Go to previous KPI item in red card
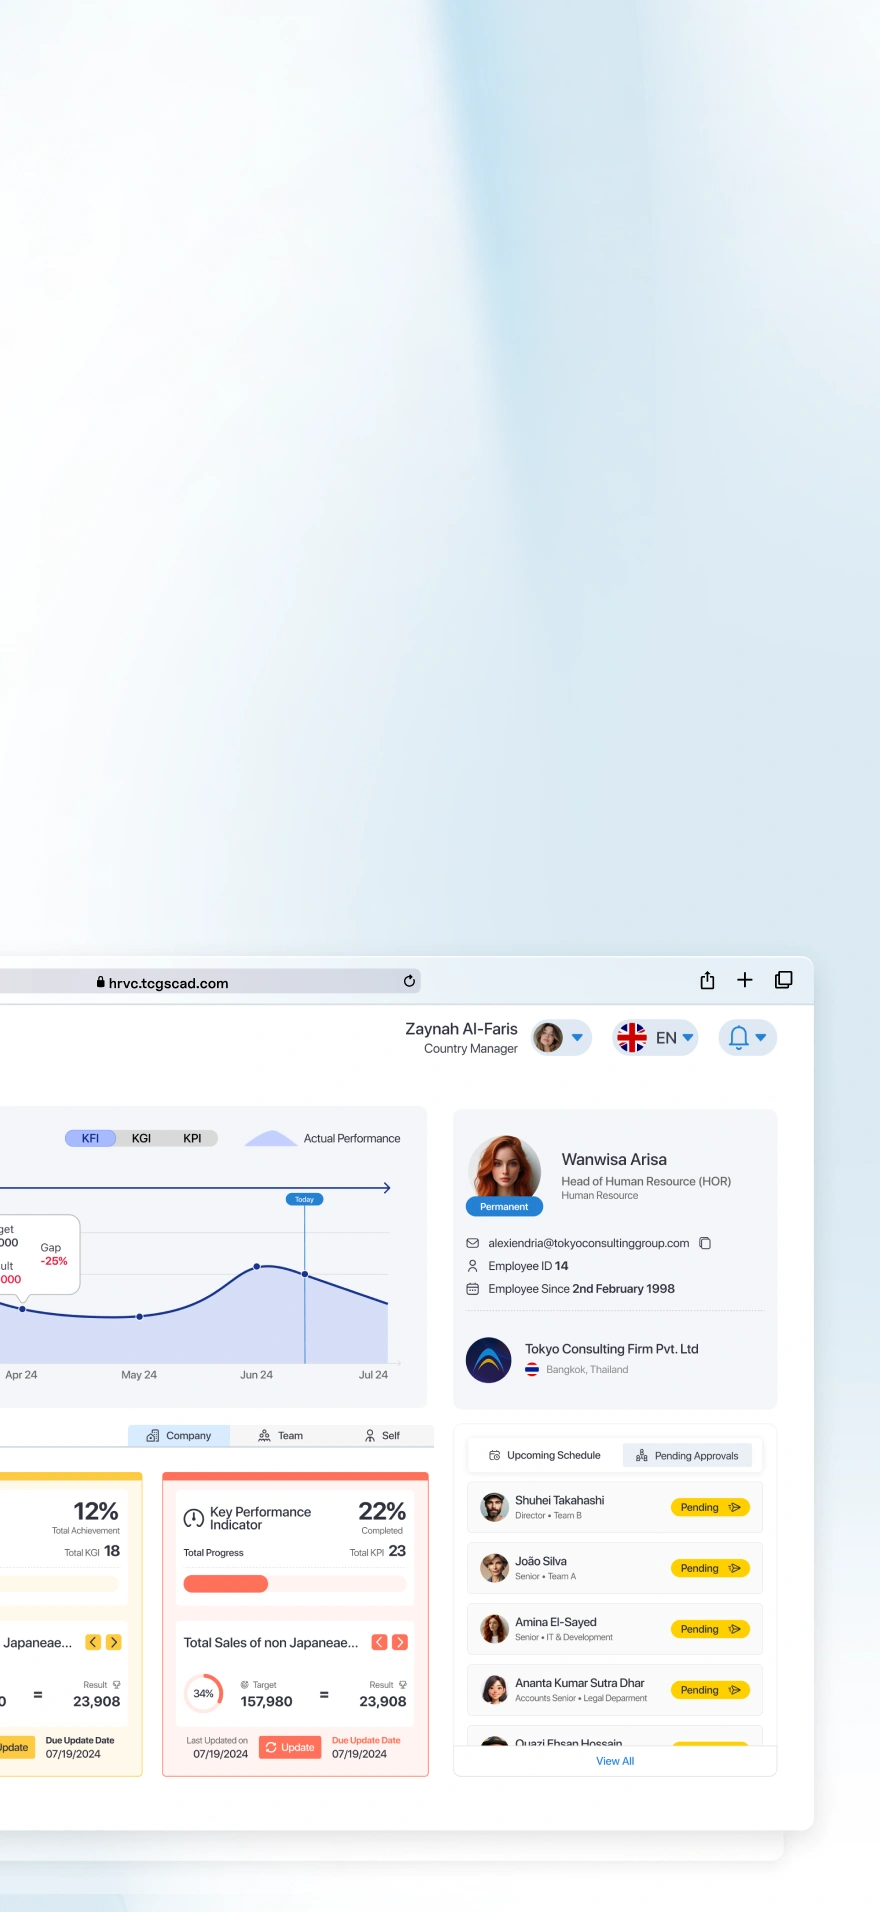Image resolution: width=880 pixels, height=1912 pixels. click(x=379, y=1642)
